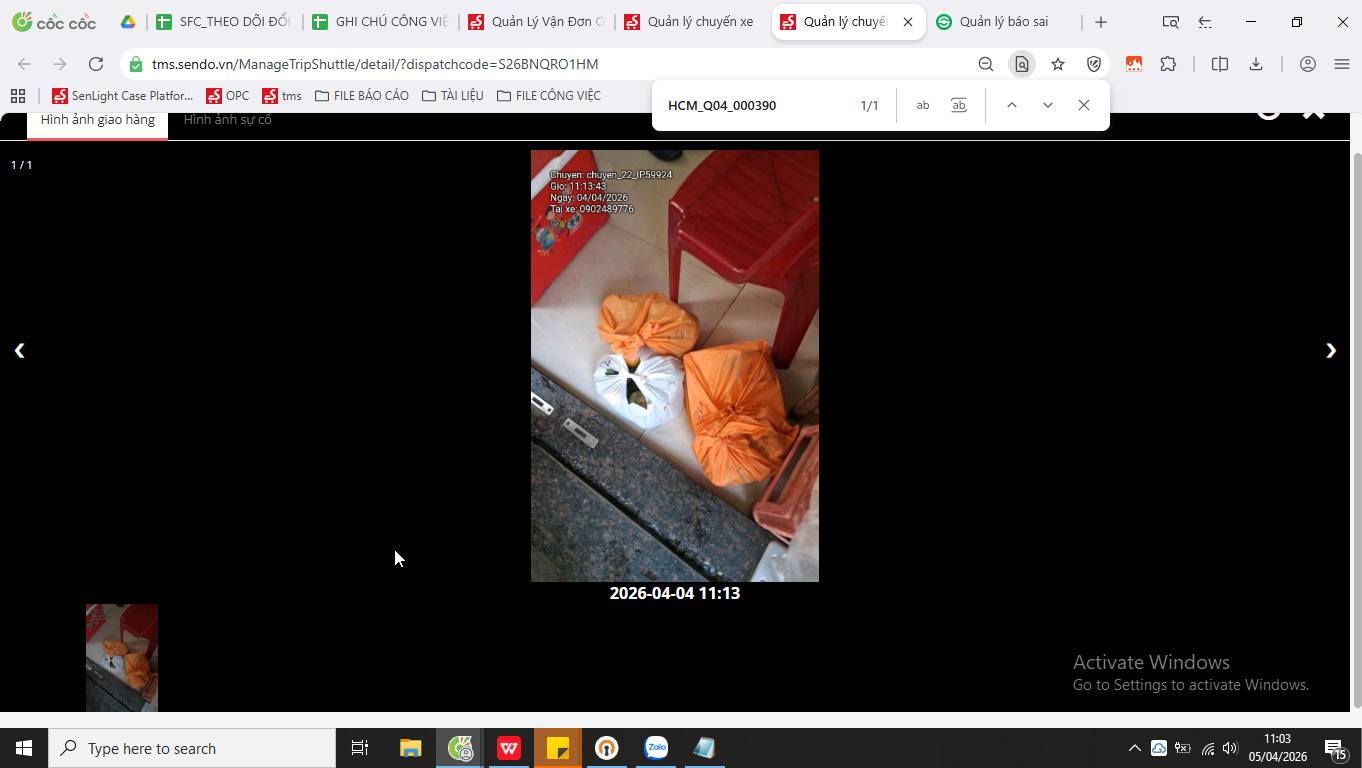
Task: Open the volume control in system tray
Action: coord(1230,748)
